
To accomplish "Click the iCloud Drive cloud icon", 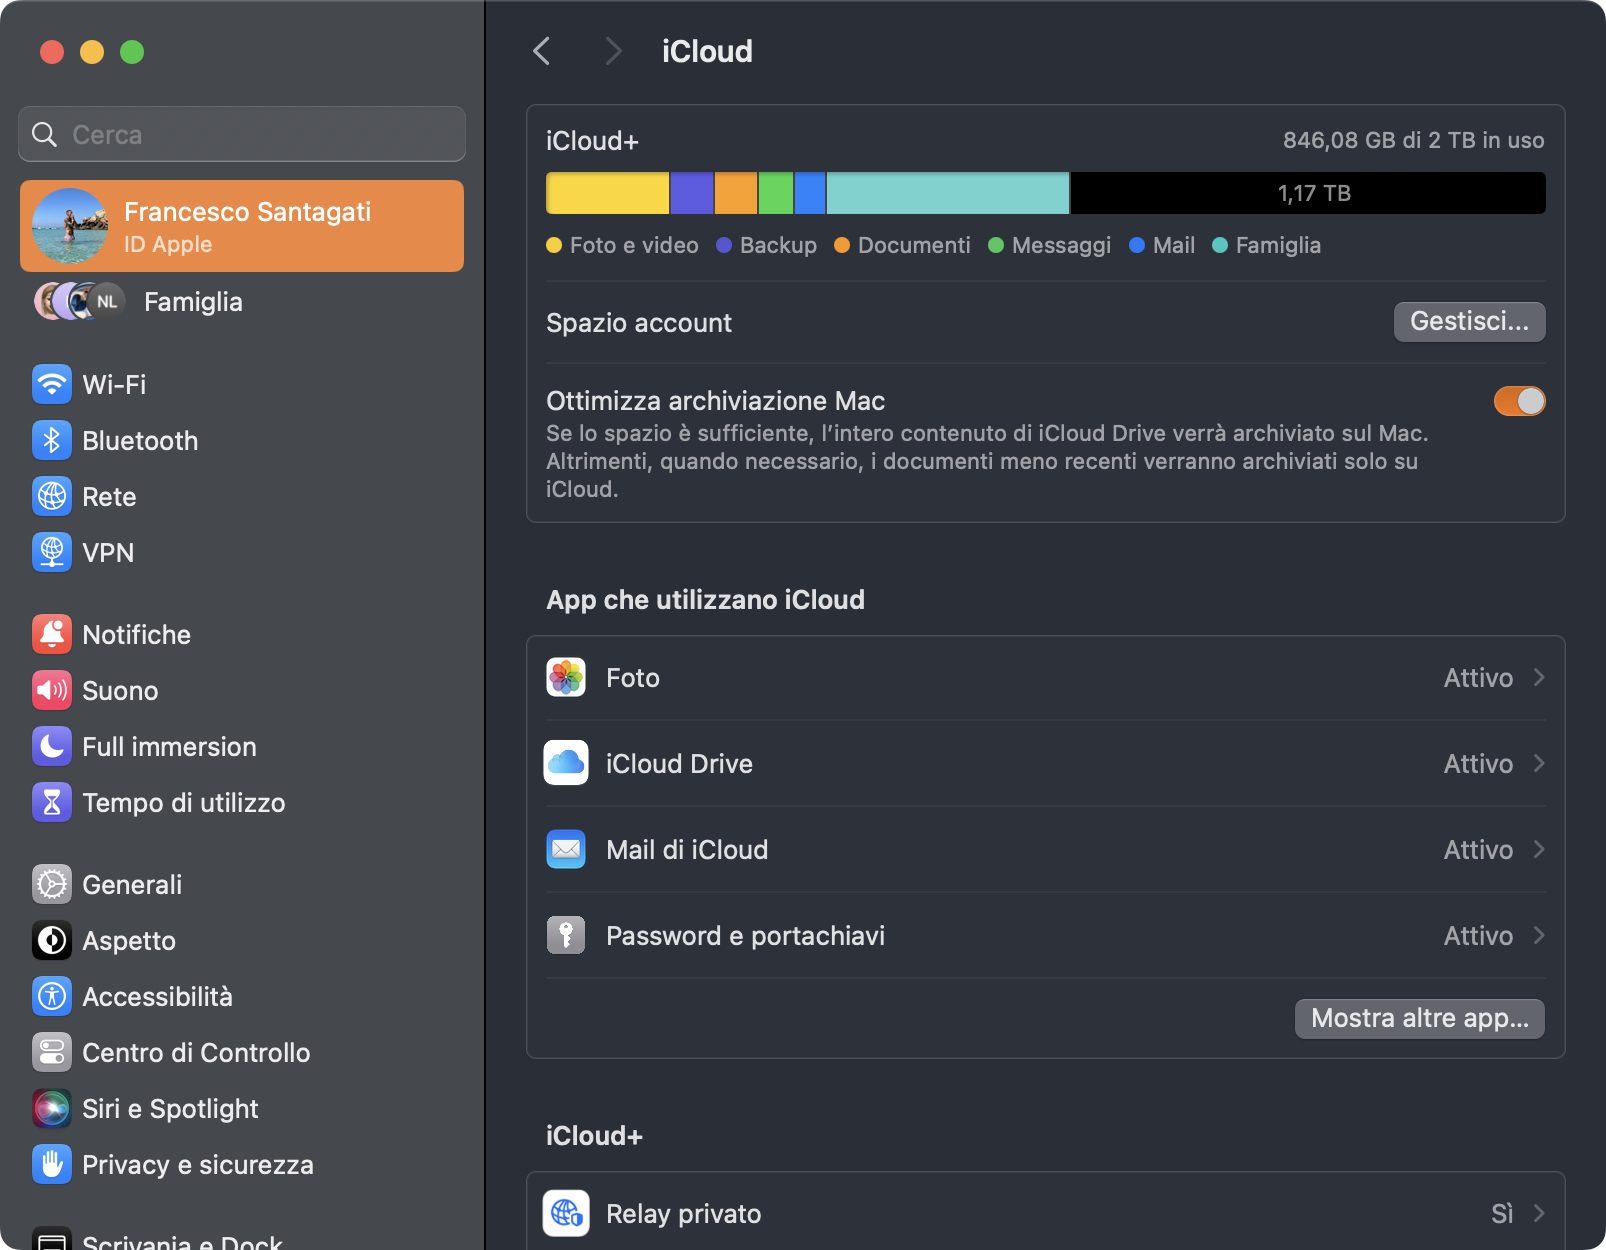I will 566,763.
